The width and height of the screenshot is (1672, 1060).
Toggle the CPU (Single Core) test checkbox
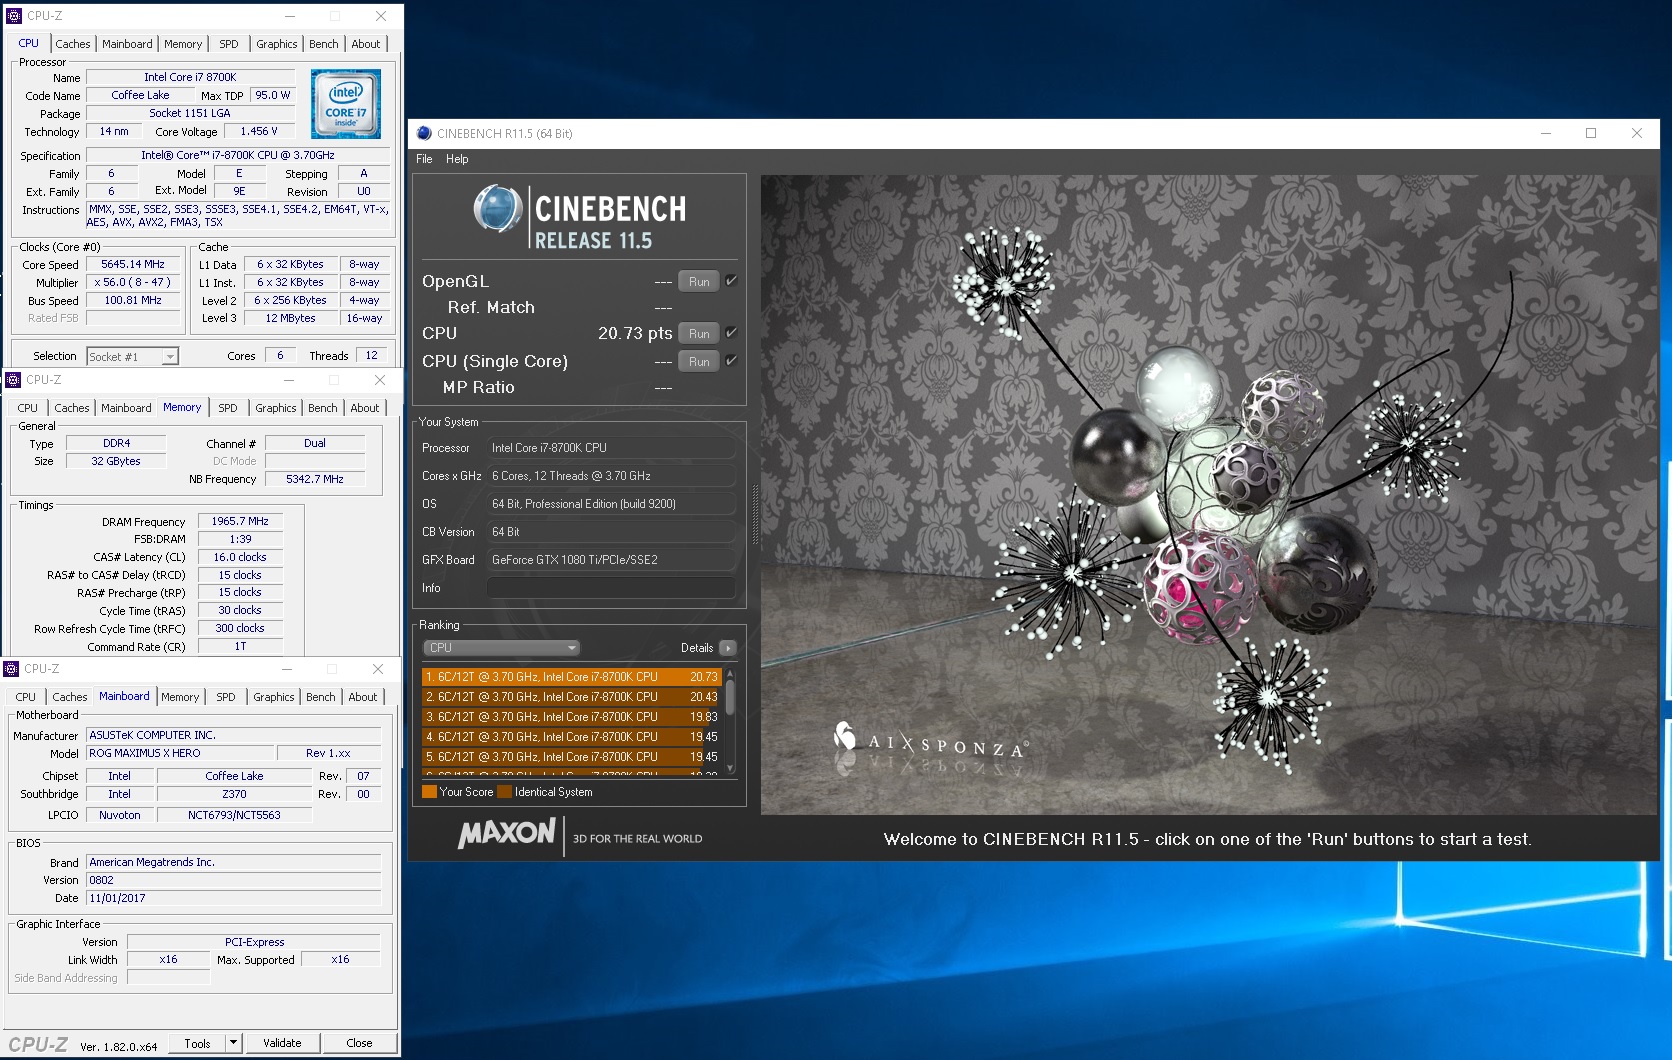731,361
